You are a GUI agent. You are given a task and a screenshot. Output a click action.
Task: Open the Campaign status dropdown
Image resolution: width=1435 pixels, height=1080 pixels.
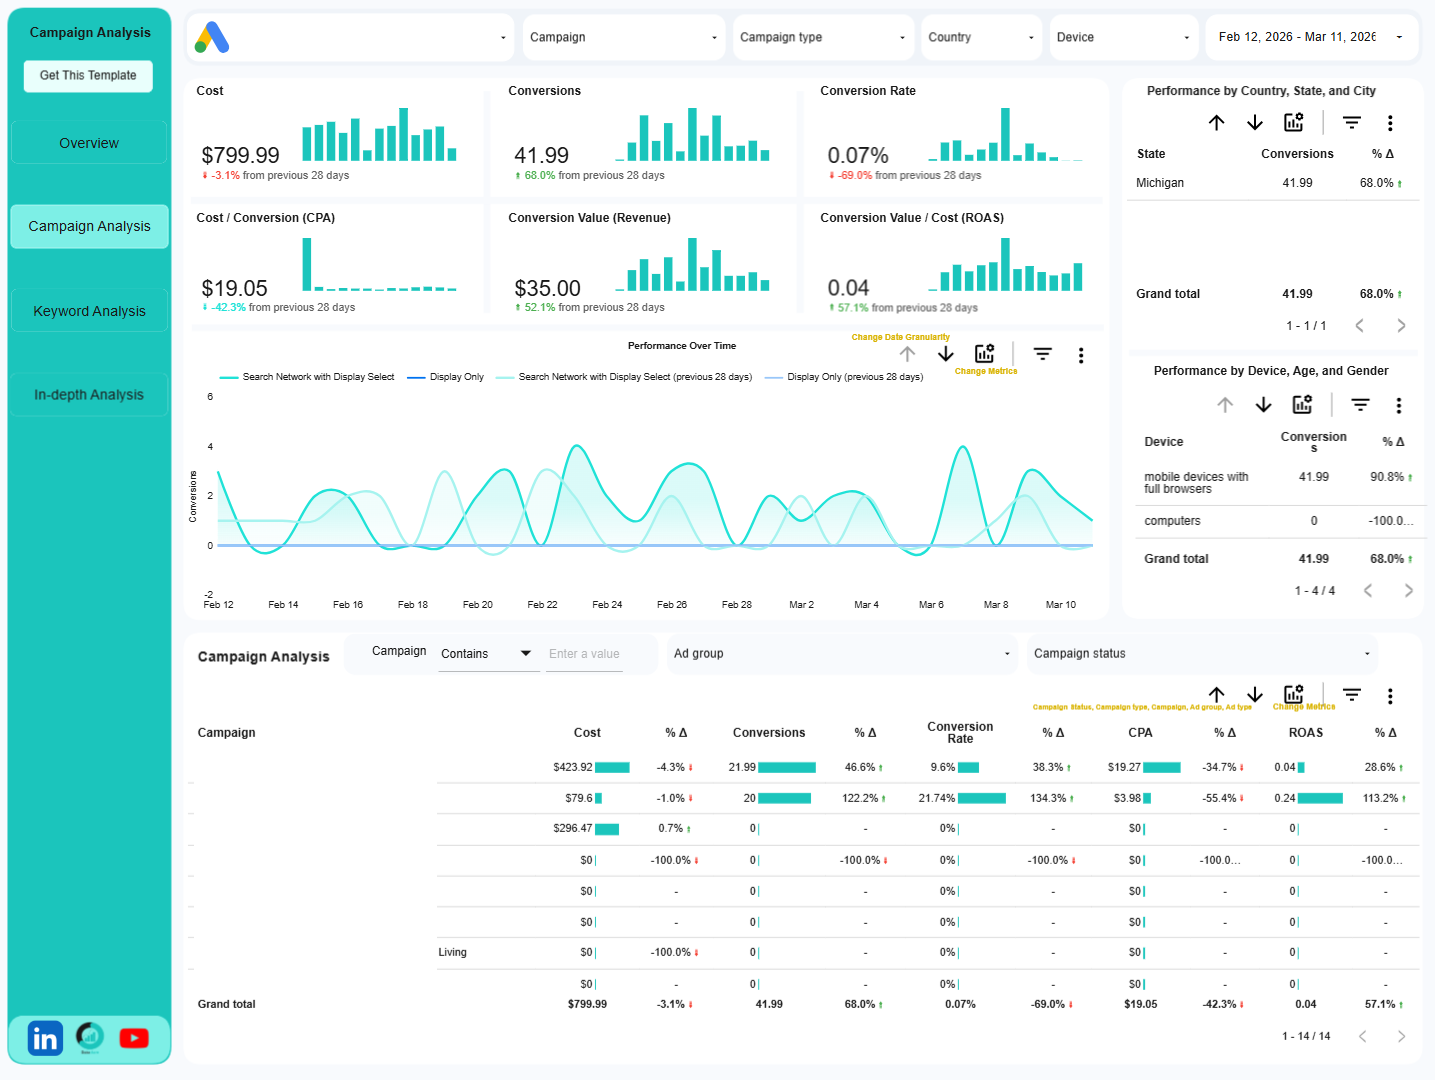point(1201,653)
